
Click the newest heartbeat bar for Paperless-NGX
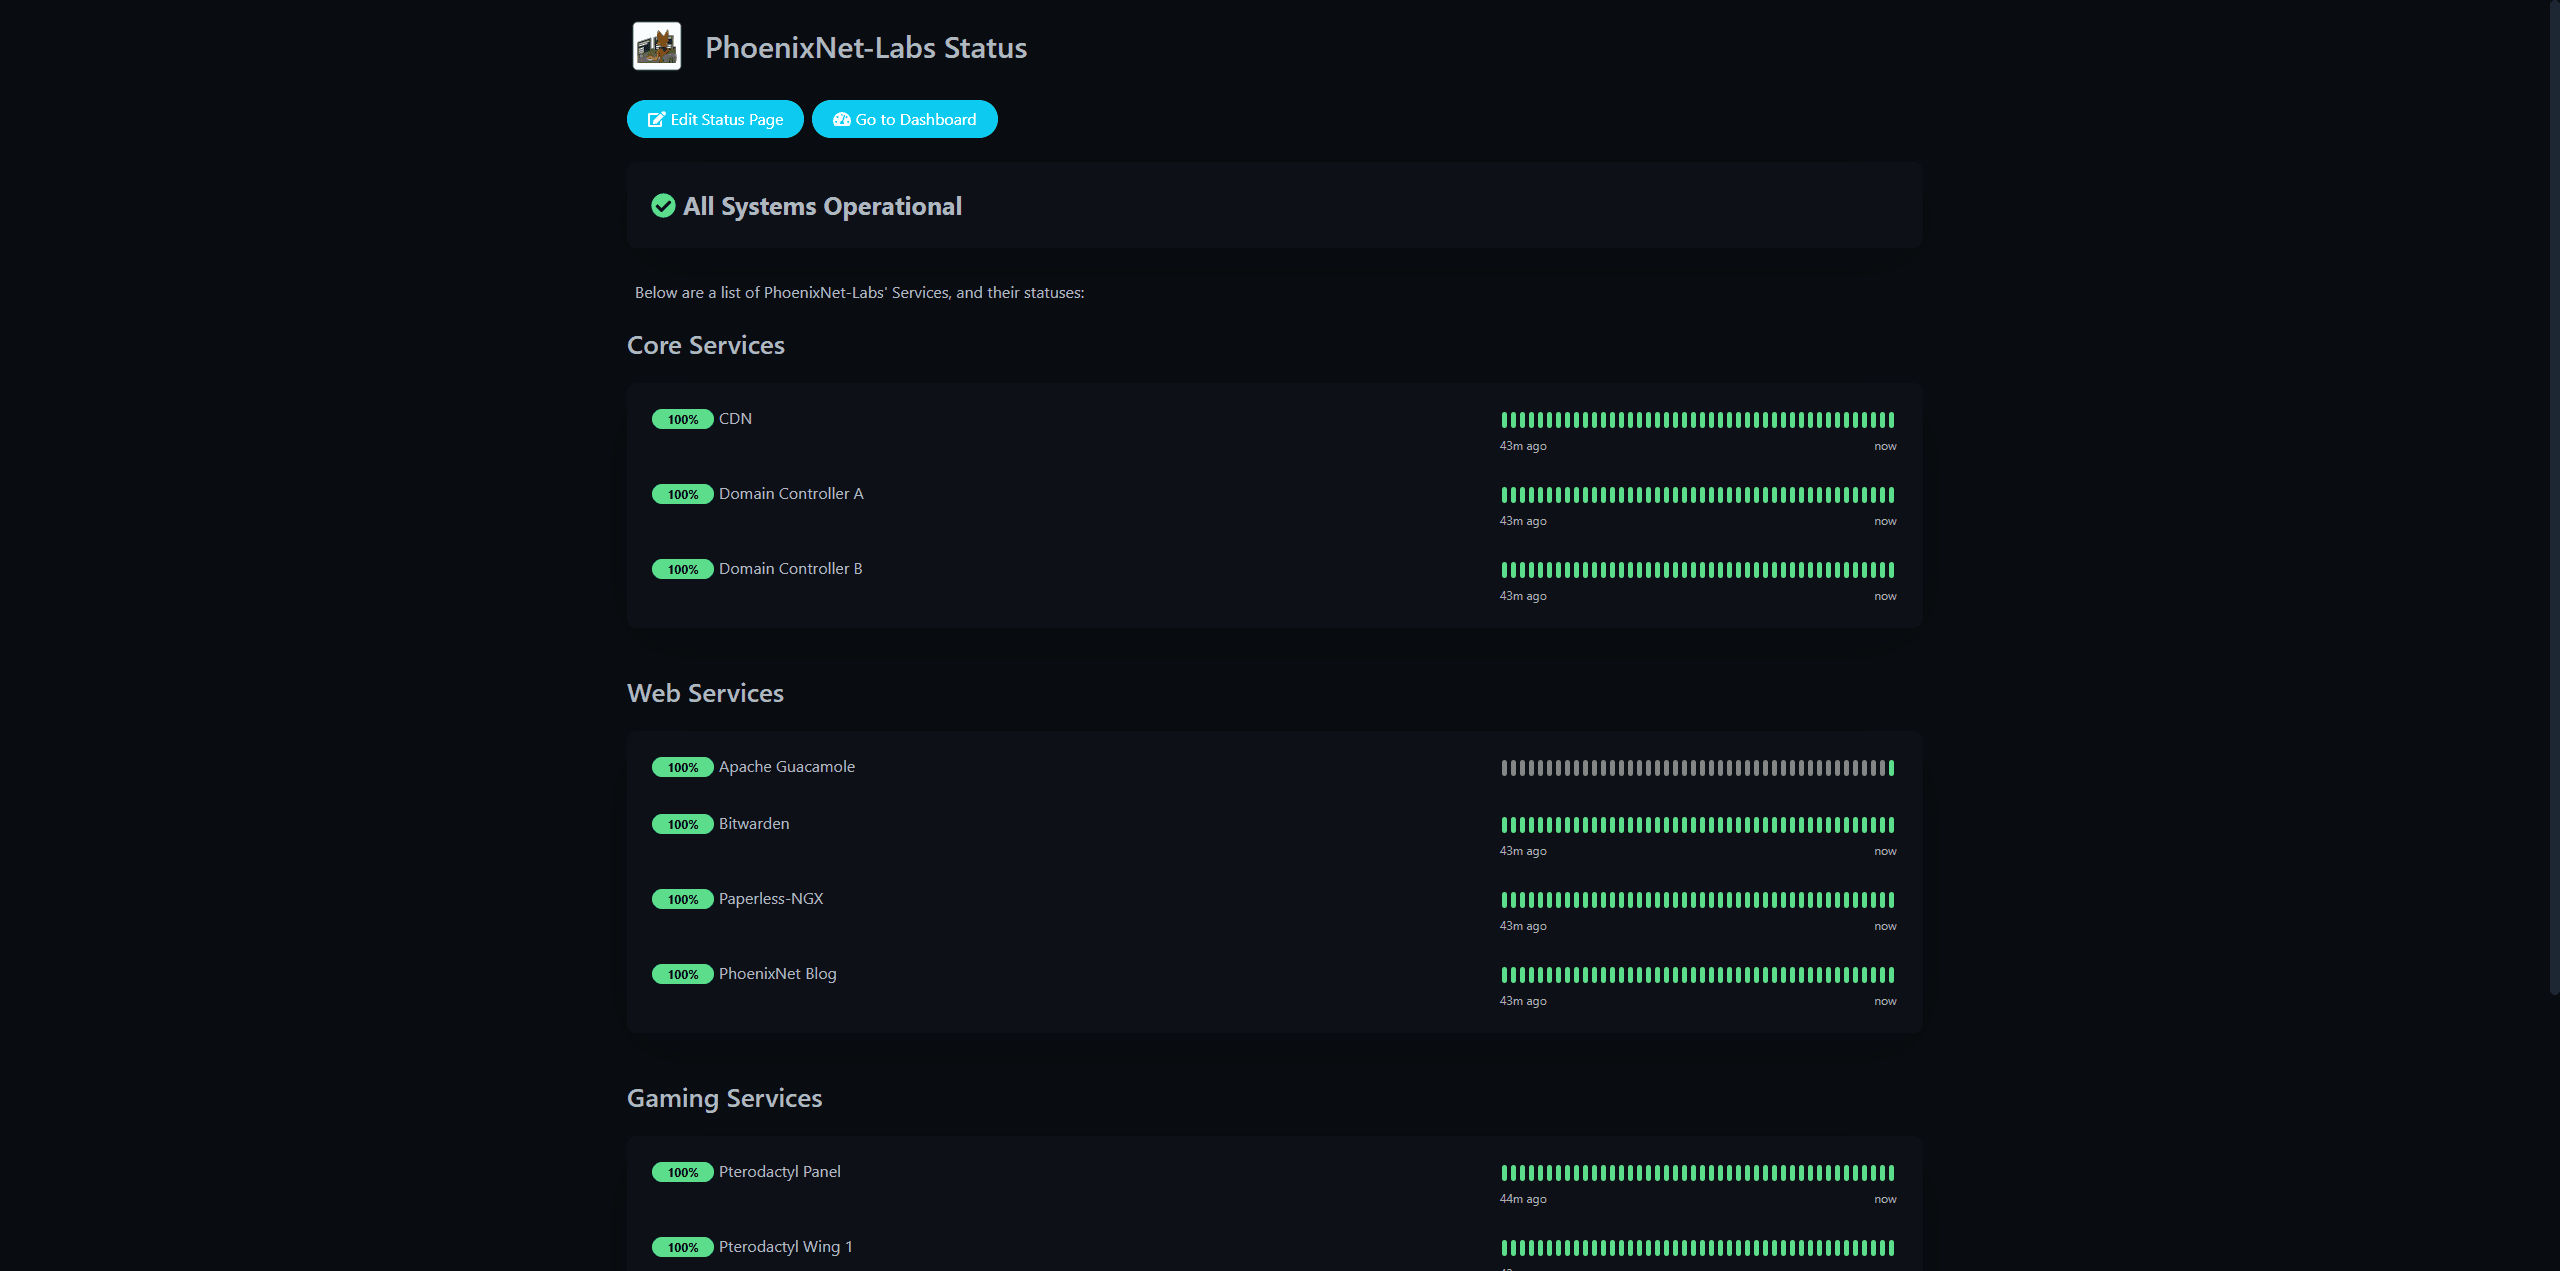click(x=1889, y=899)
